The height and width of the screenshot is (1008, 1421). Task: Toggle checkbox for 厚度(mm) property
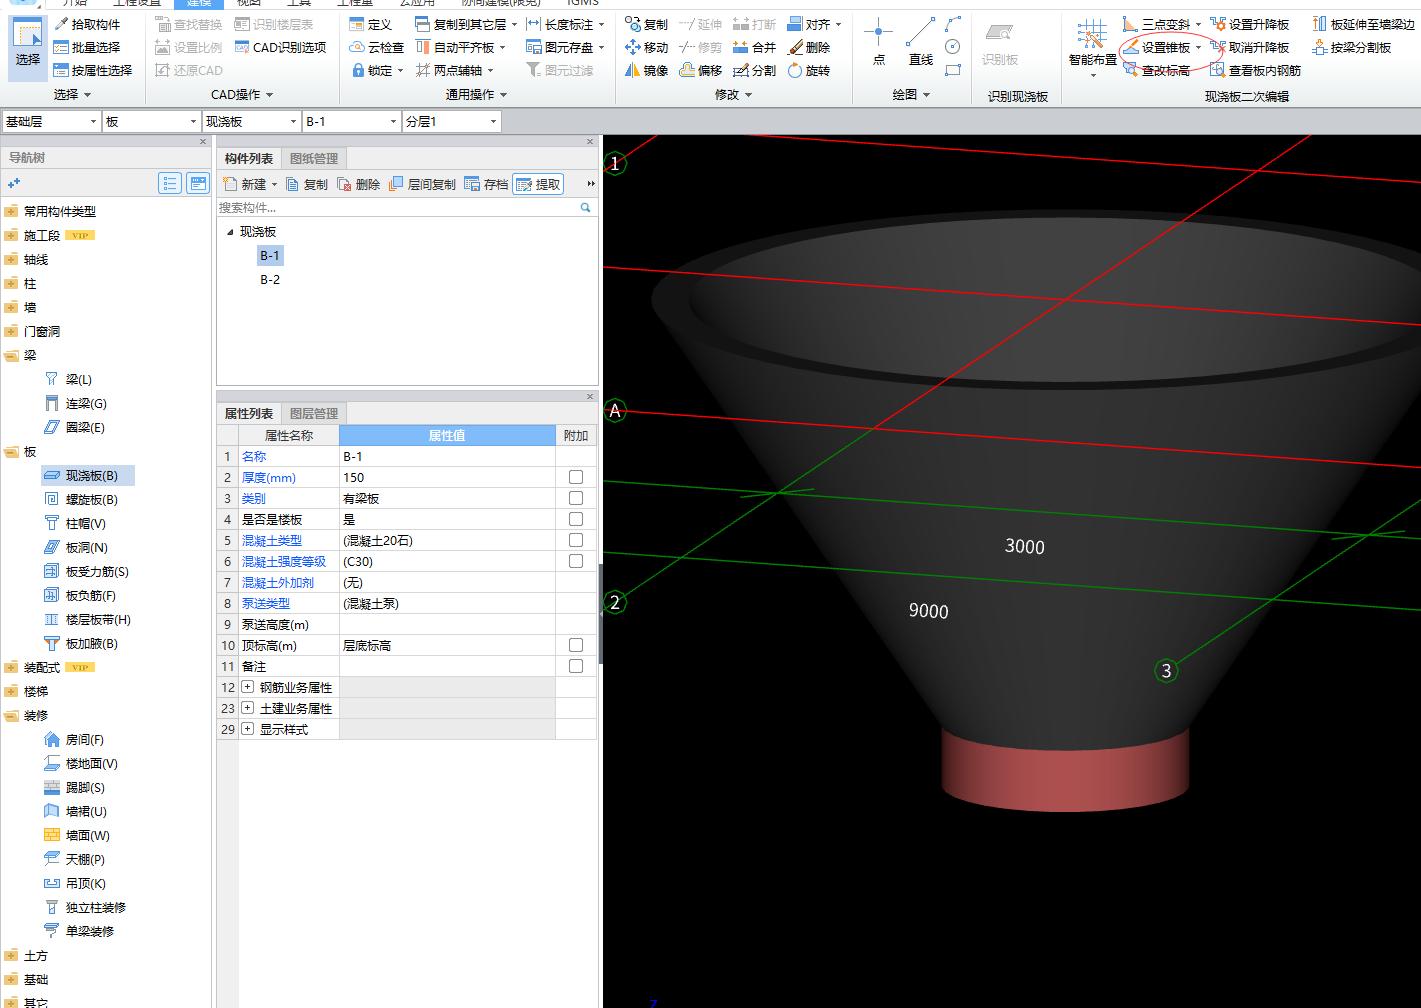coord(576,477)
